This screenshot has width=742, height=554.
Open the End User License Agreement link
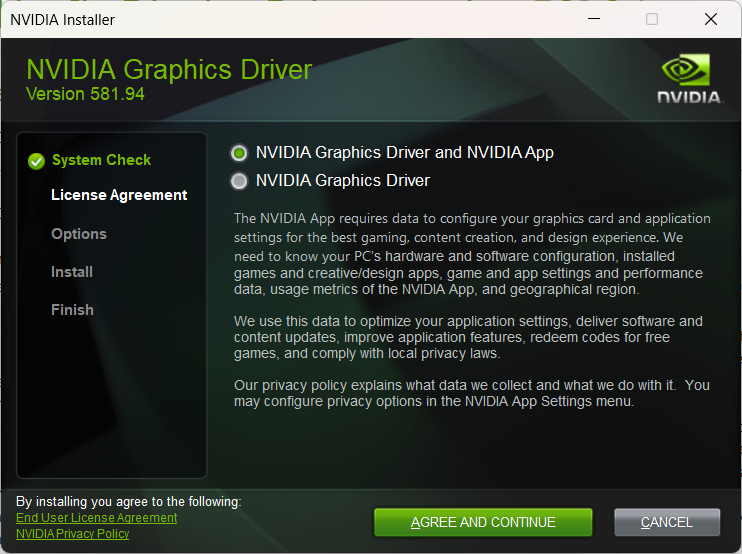[97, 518]
